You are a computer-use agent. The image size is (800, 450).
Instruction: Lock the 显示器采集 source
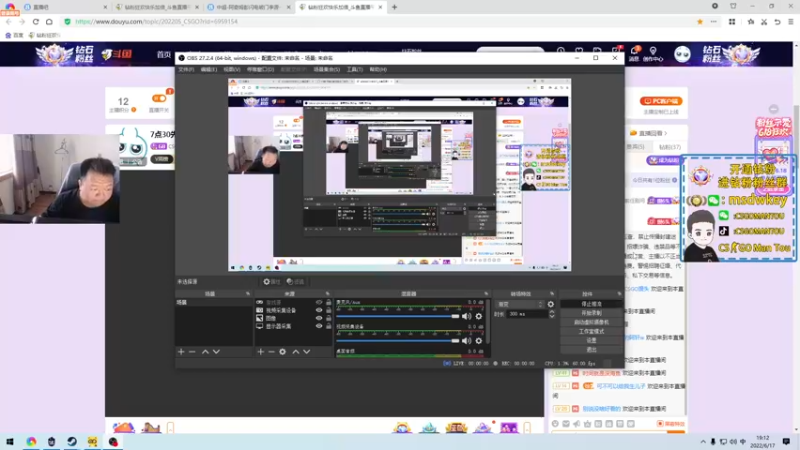pyautogui.click(x=329, y=326)
